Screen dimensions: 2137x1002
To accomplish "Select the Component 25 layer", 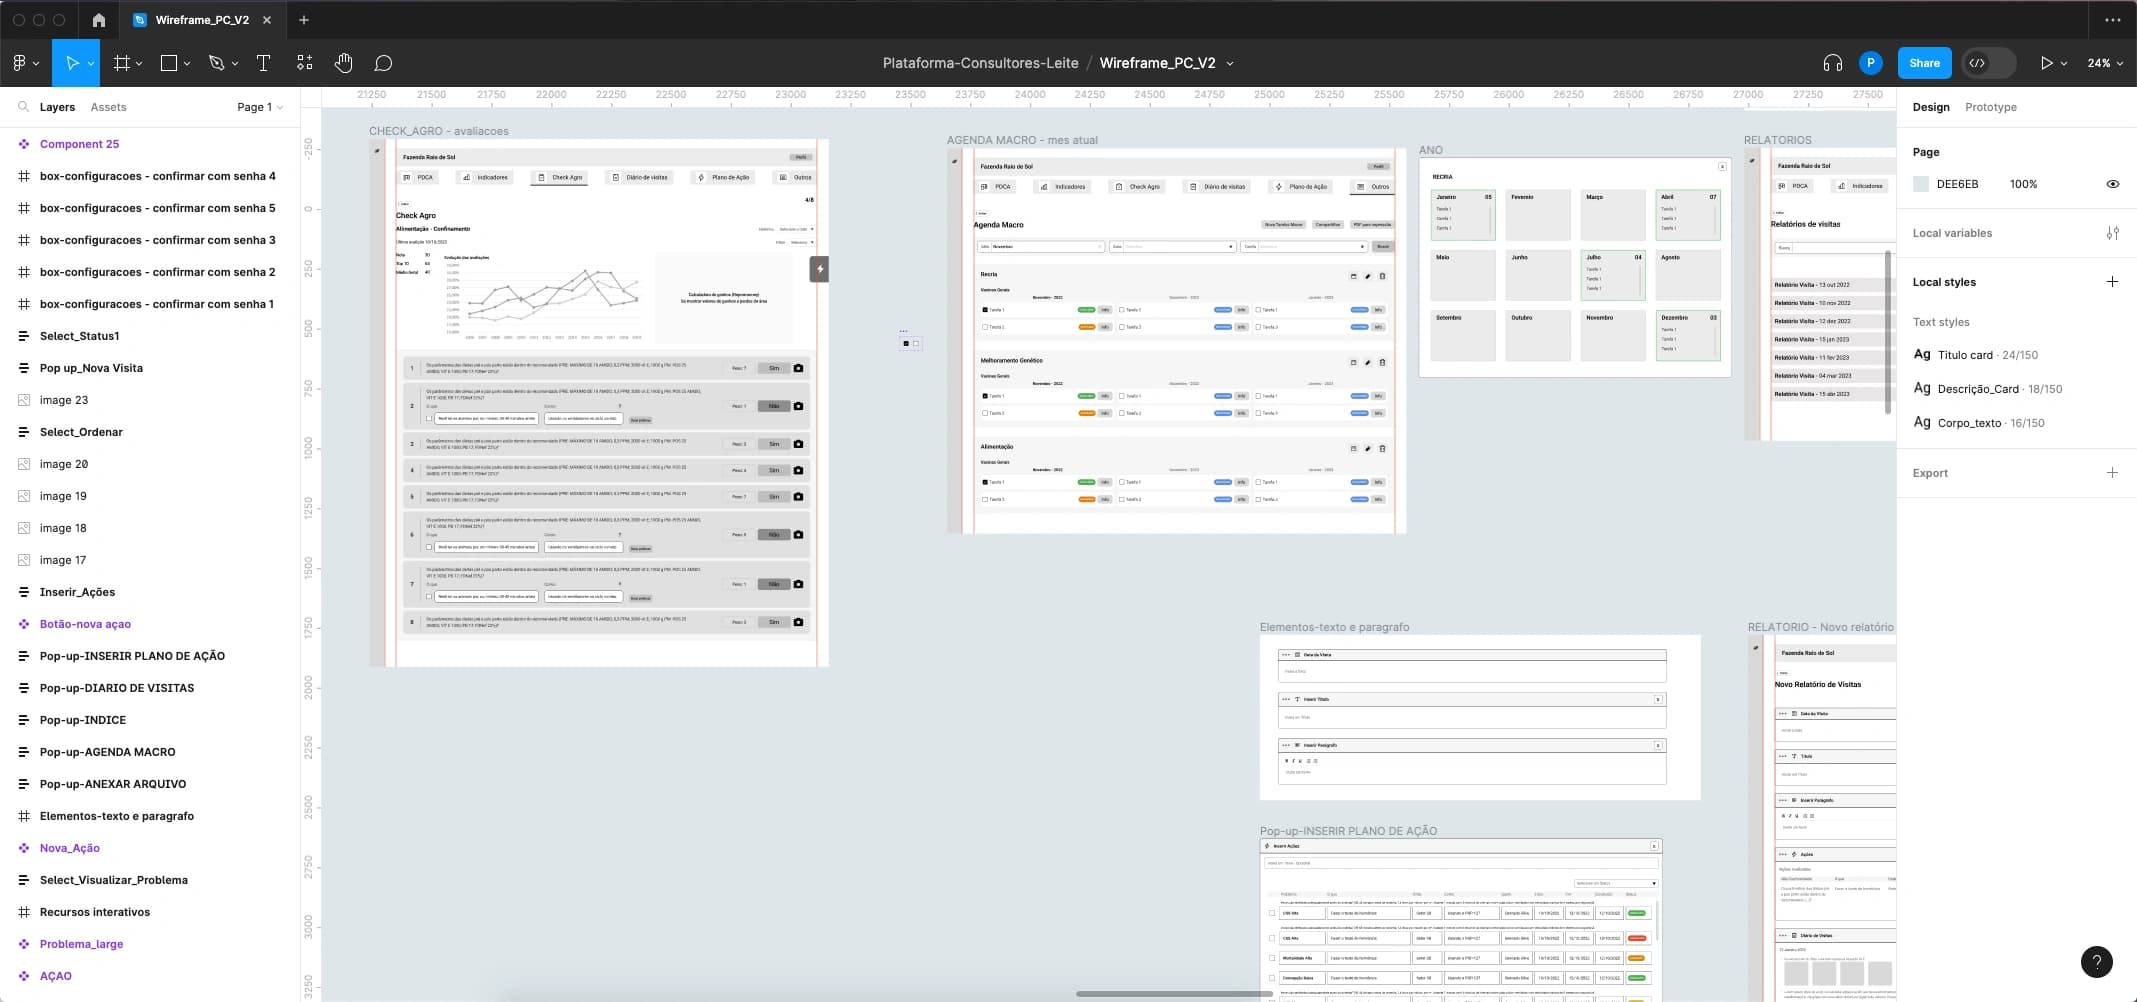I will pyautogui.click(x=79, y=144).
